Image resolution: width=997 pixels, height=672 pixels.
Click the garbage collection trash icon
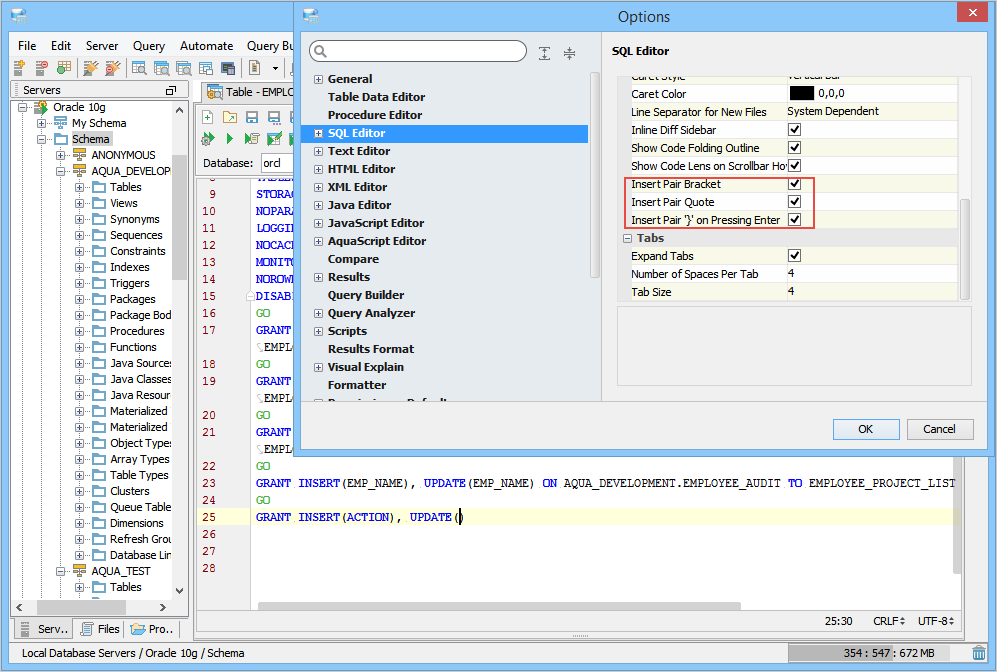click(x=979, y=653)
